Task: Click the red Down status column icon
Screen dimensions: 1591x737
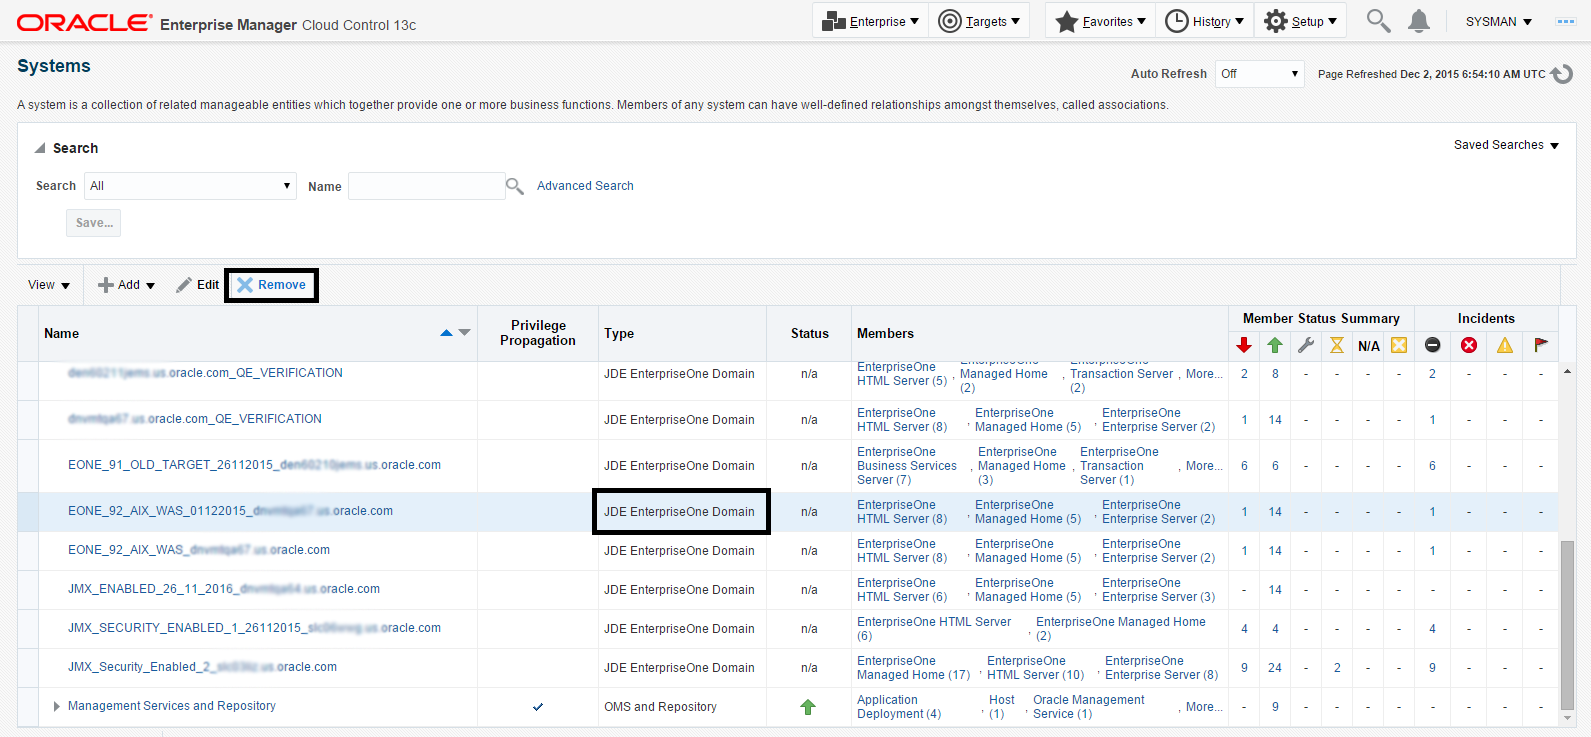Action: point(1244,345)
